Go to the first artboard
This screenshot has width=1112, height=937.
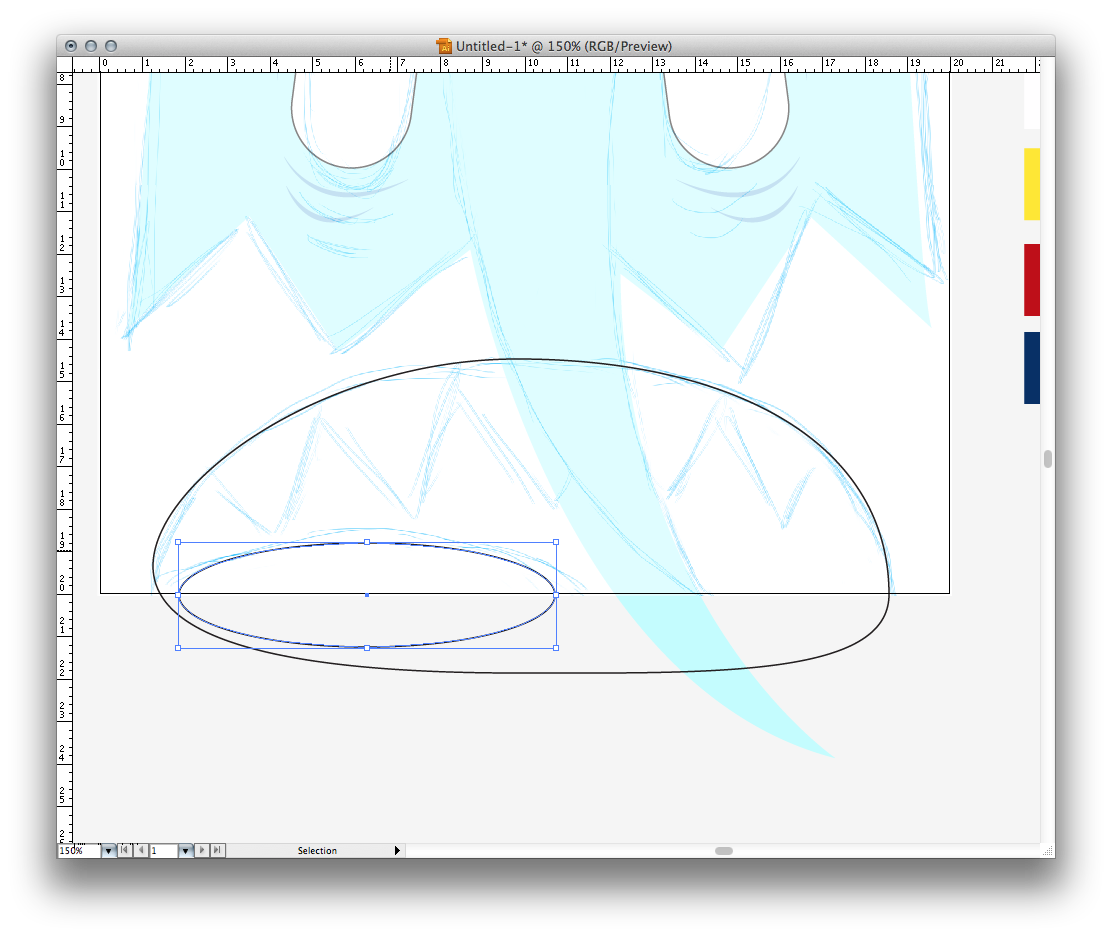(124, 850)
